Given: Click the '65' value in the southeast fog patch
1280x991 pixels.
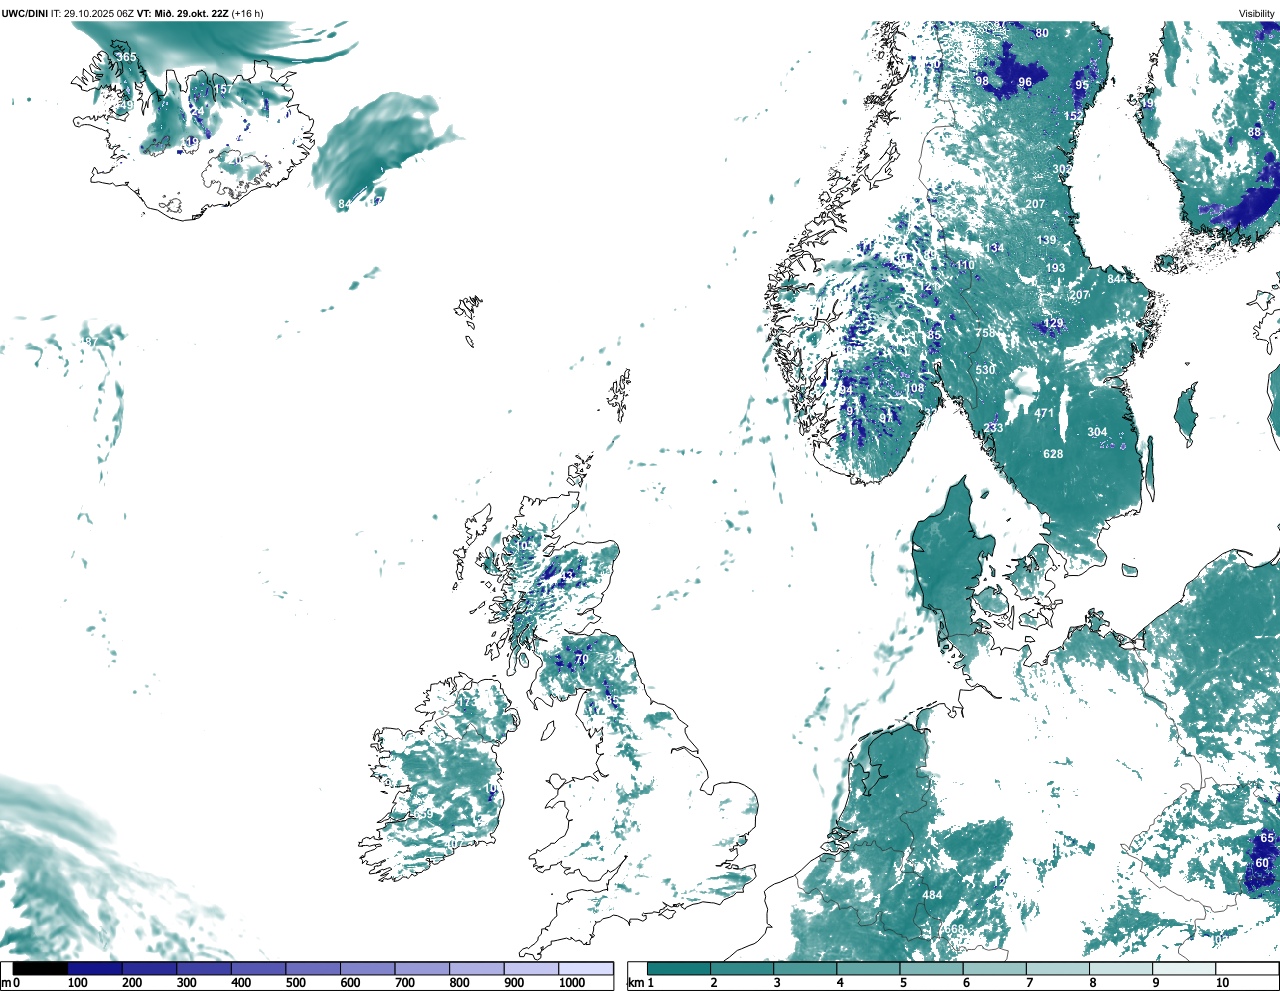Looking at the screenshot, I should [1267, 838].
